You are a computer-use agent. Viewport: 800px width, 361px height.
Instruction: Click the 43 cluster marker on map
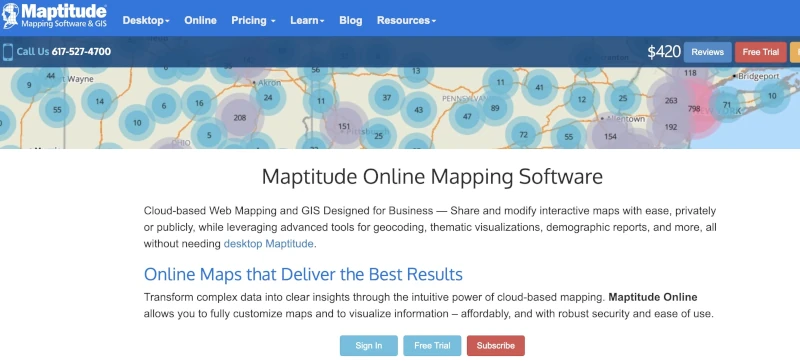click(x=418, y=110)
